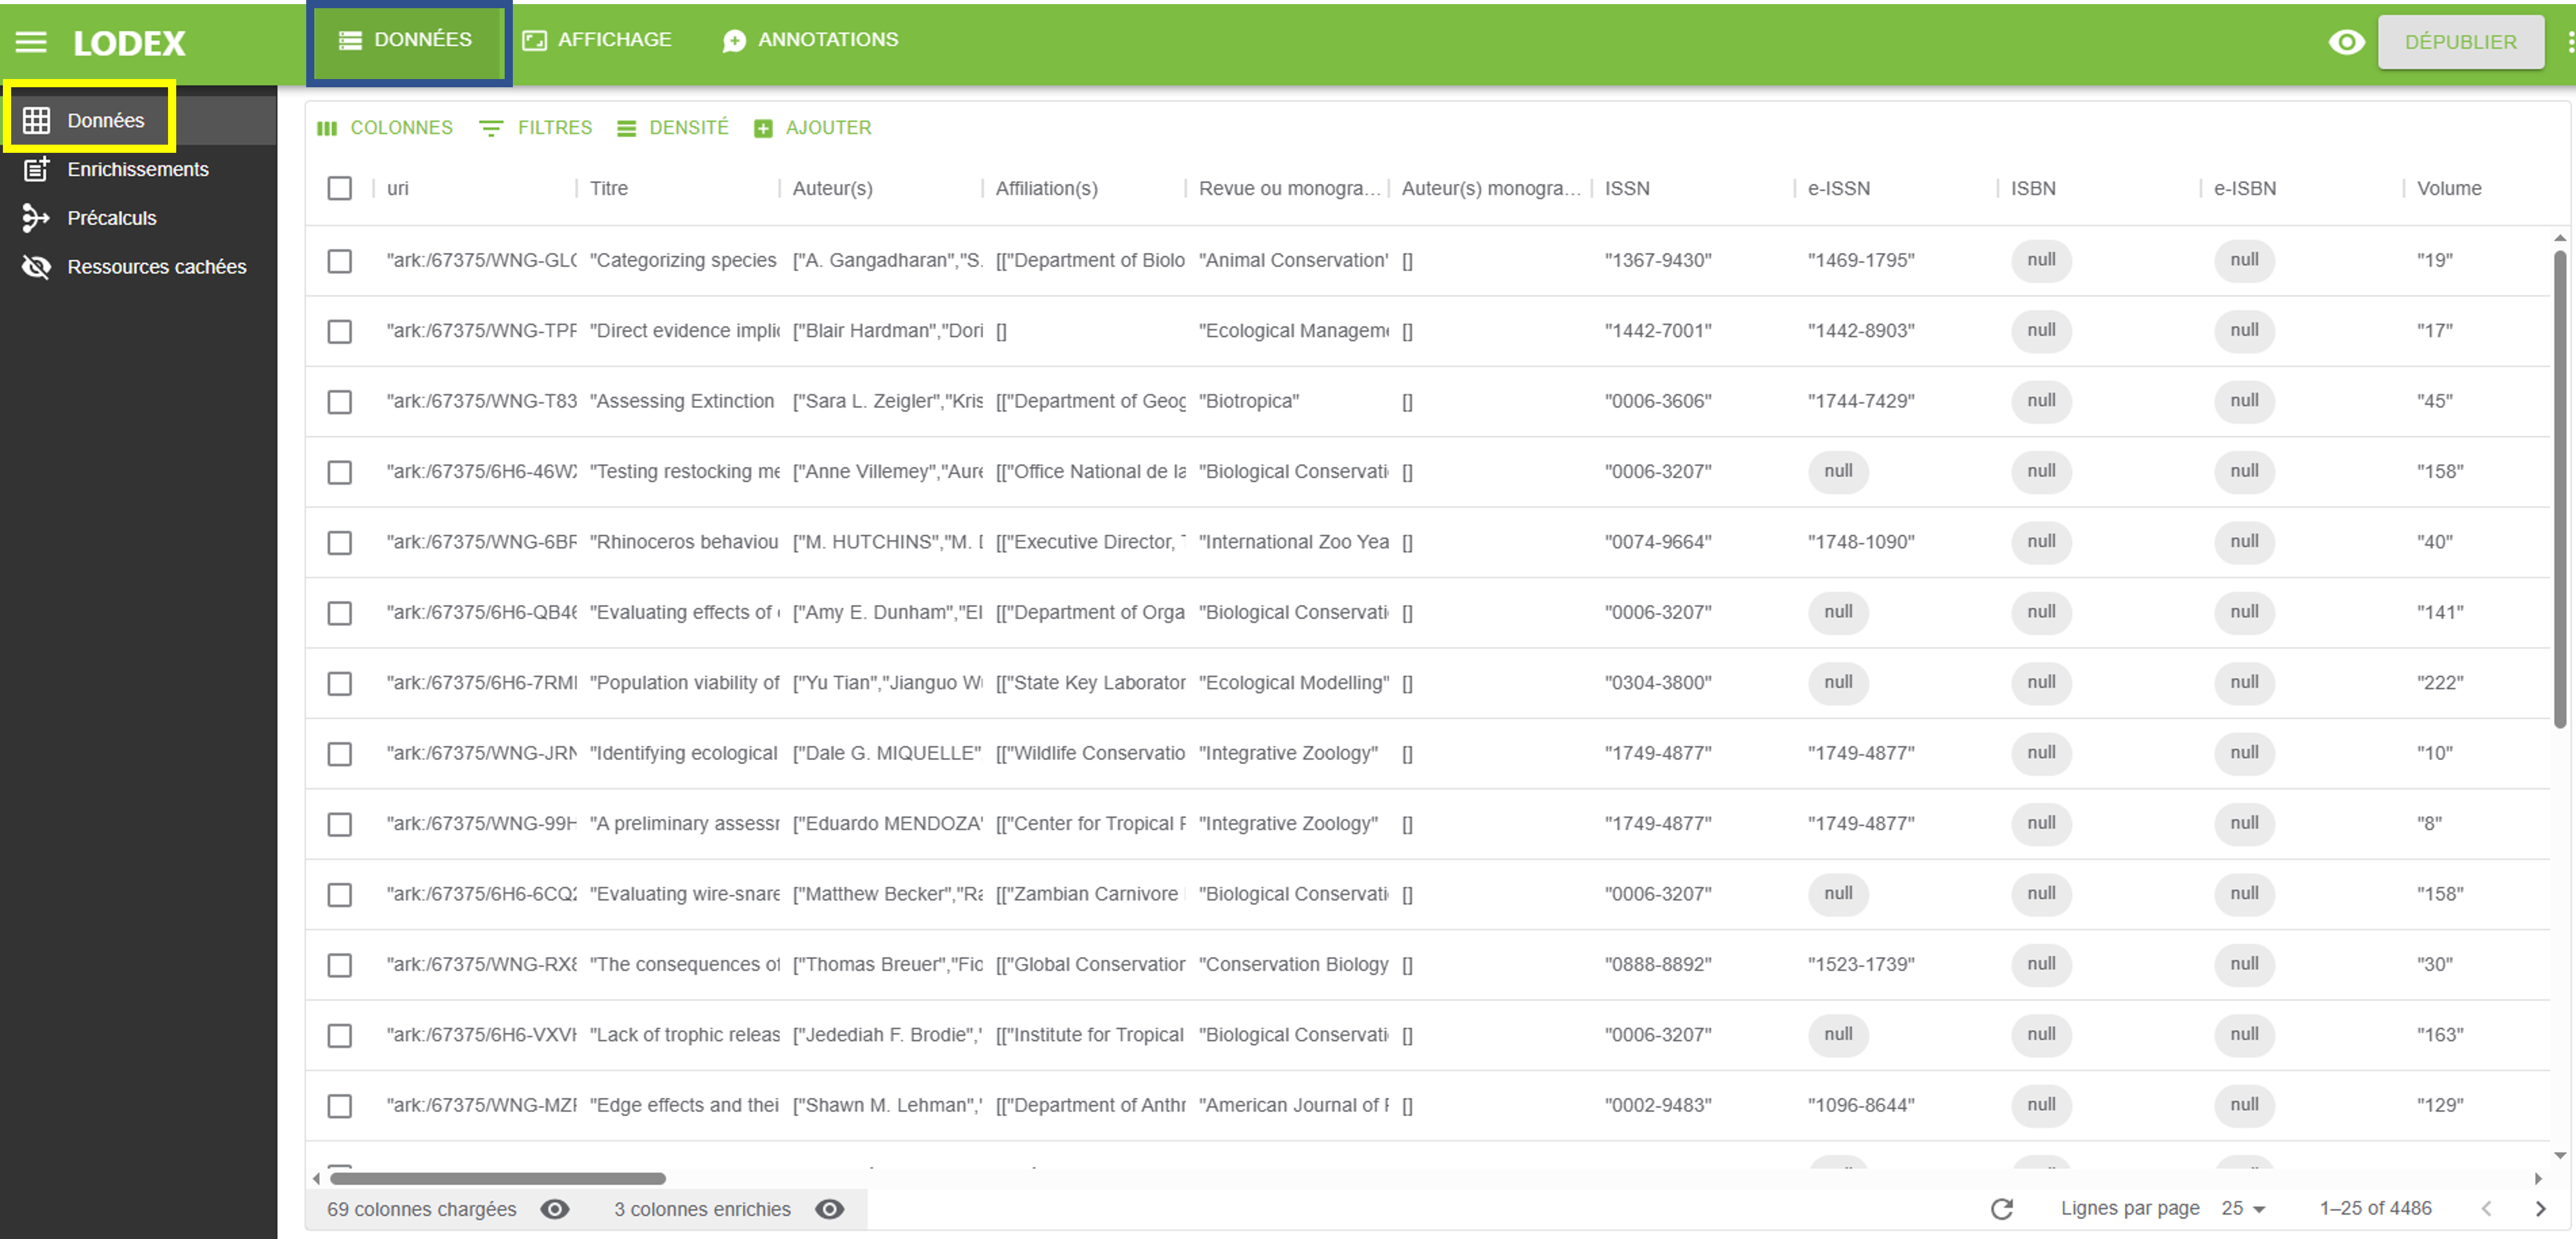Open the Précalculs sidebar item

click(111, 218)
